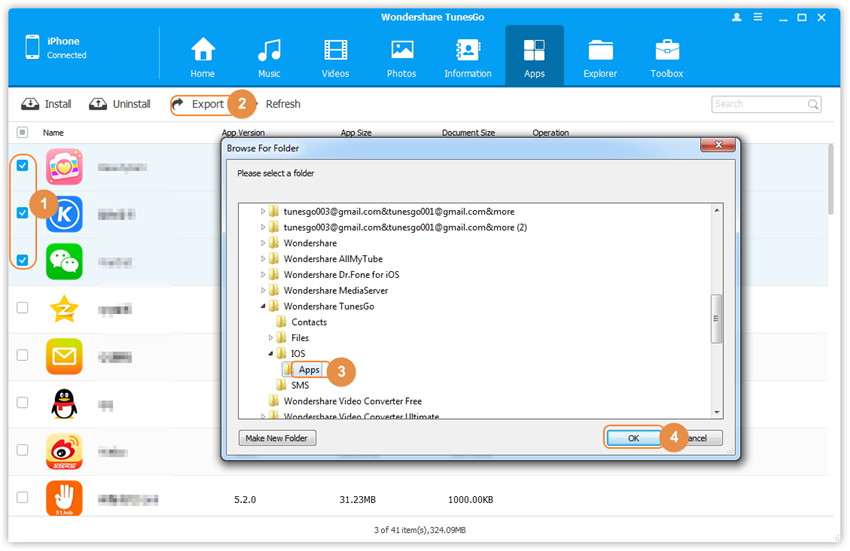Click the Make New Folder button

[x=278, y=438]
